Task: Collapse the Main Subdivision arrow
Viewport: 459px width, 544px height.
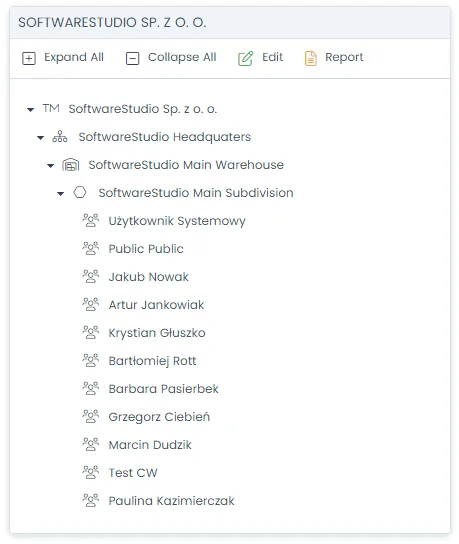Action: 61,194
